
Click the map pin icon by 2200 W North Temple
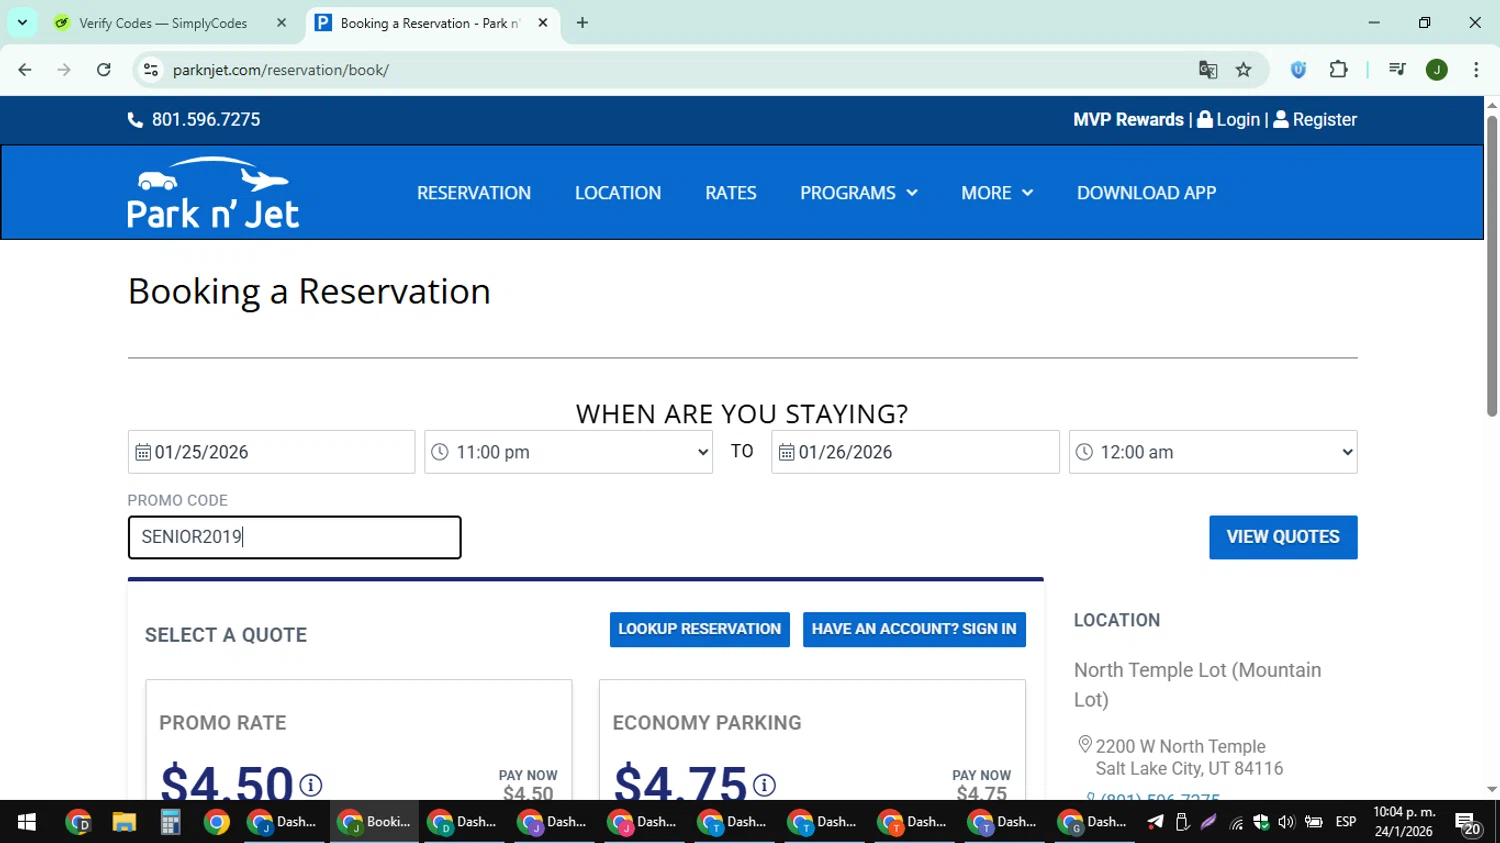click(1085, 745)
